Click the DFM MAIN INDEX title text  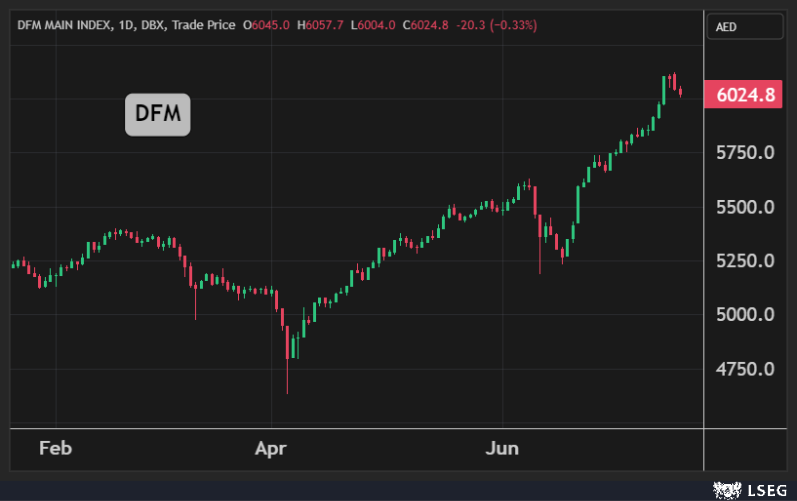click(x=62, y=25)
